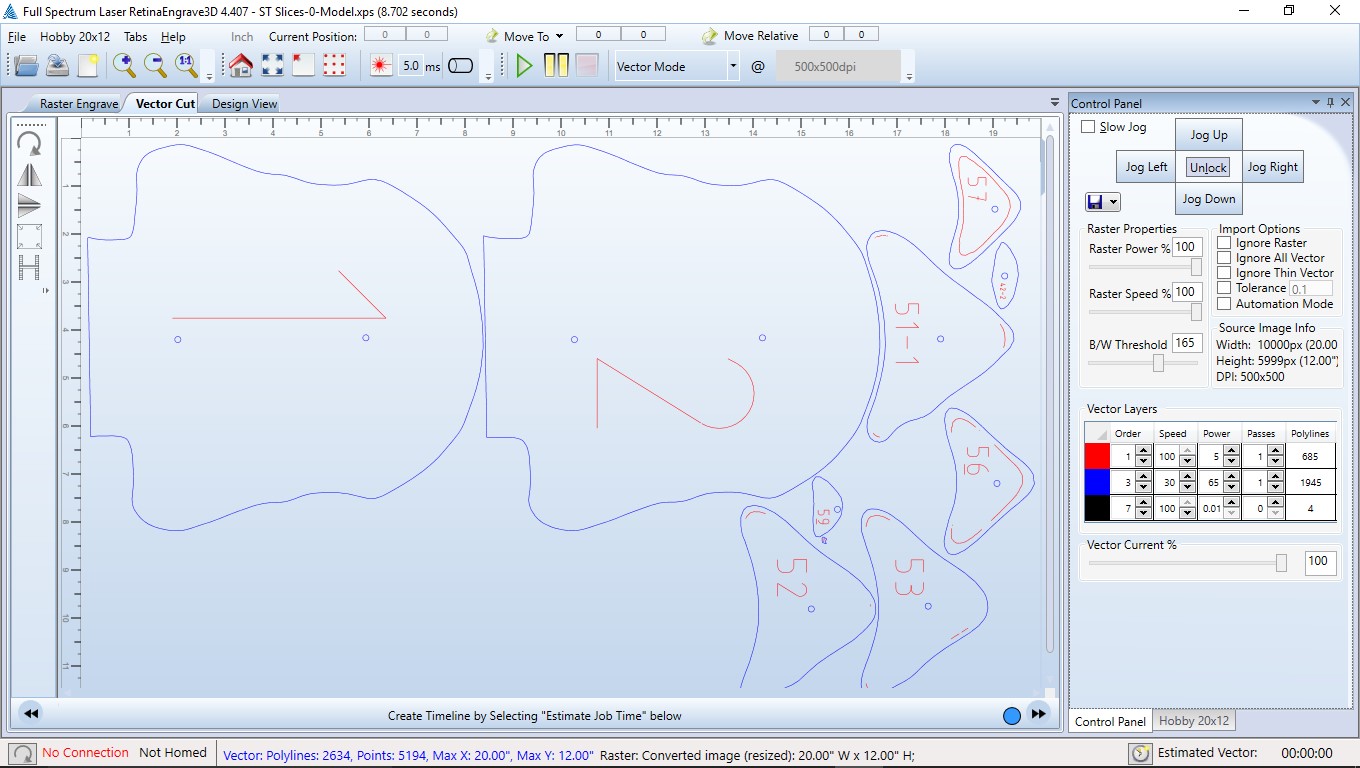Switch to Hobby 20x12 bottom tab
The image size is (1360, 768).
point(1194,720)
